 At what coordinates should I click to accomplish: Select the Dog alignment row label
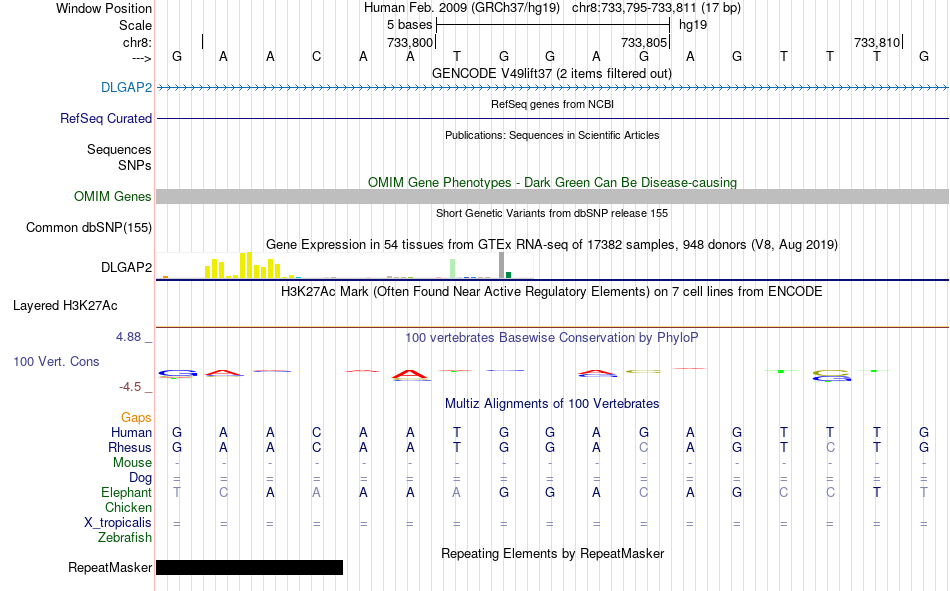click(141, 478)
